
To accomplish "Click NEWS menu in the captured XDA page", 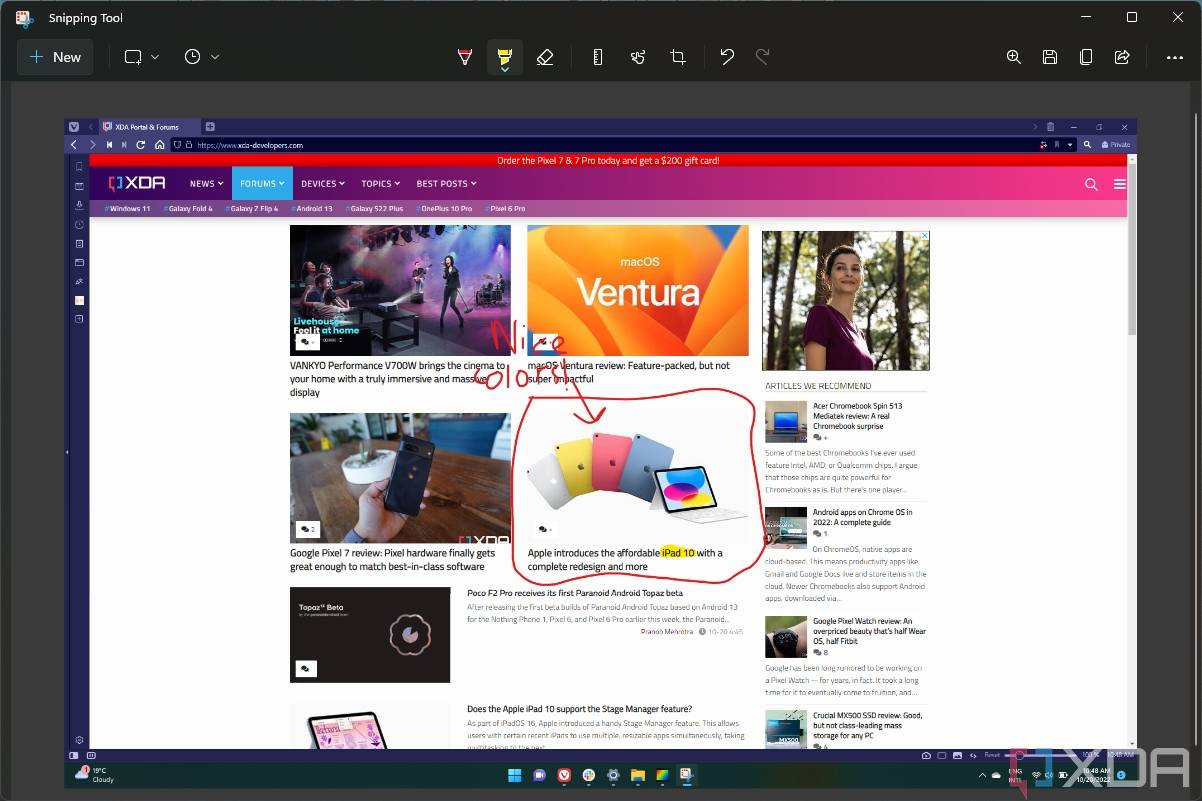I will click(x=206, y=183).
